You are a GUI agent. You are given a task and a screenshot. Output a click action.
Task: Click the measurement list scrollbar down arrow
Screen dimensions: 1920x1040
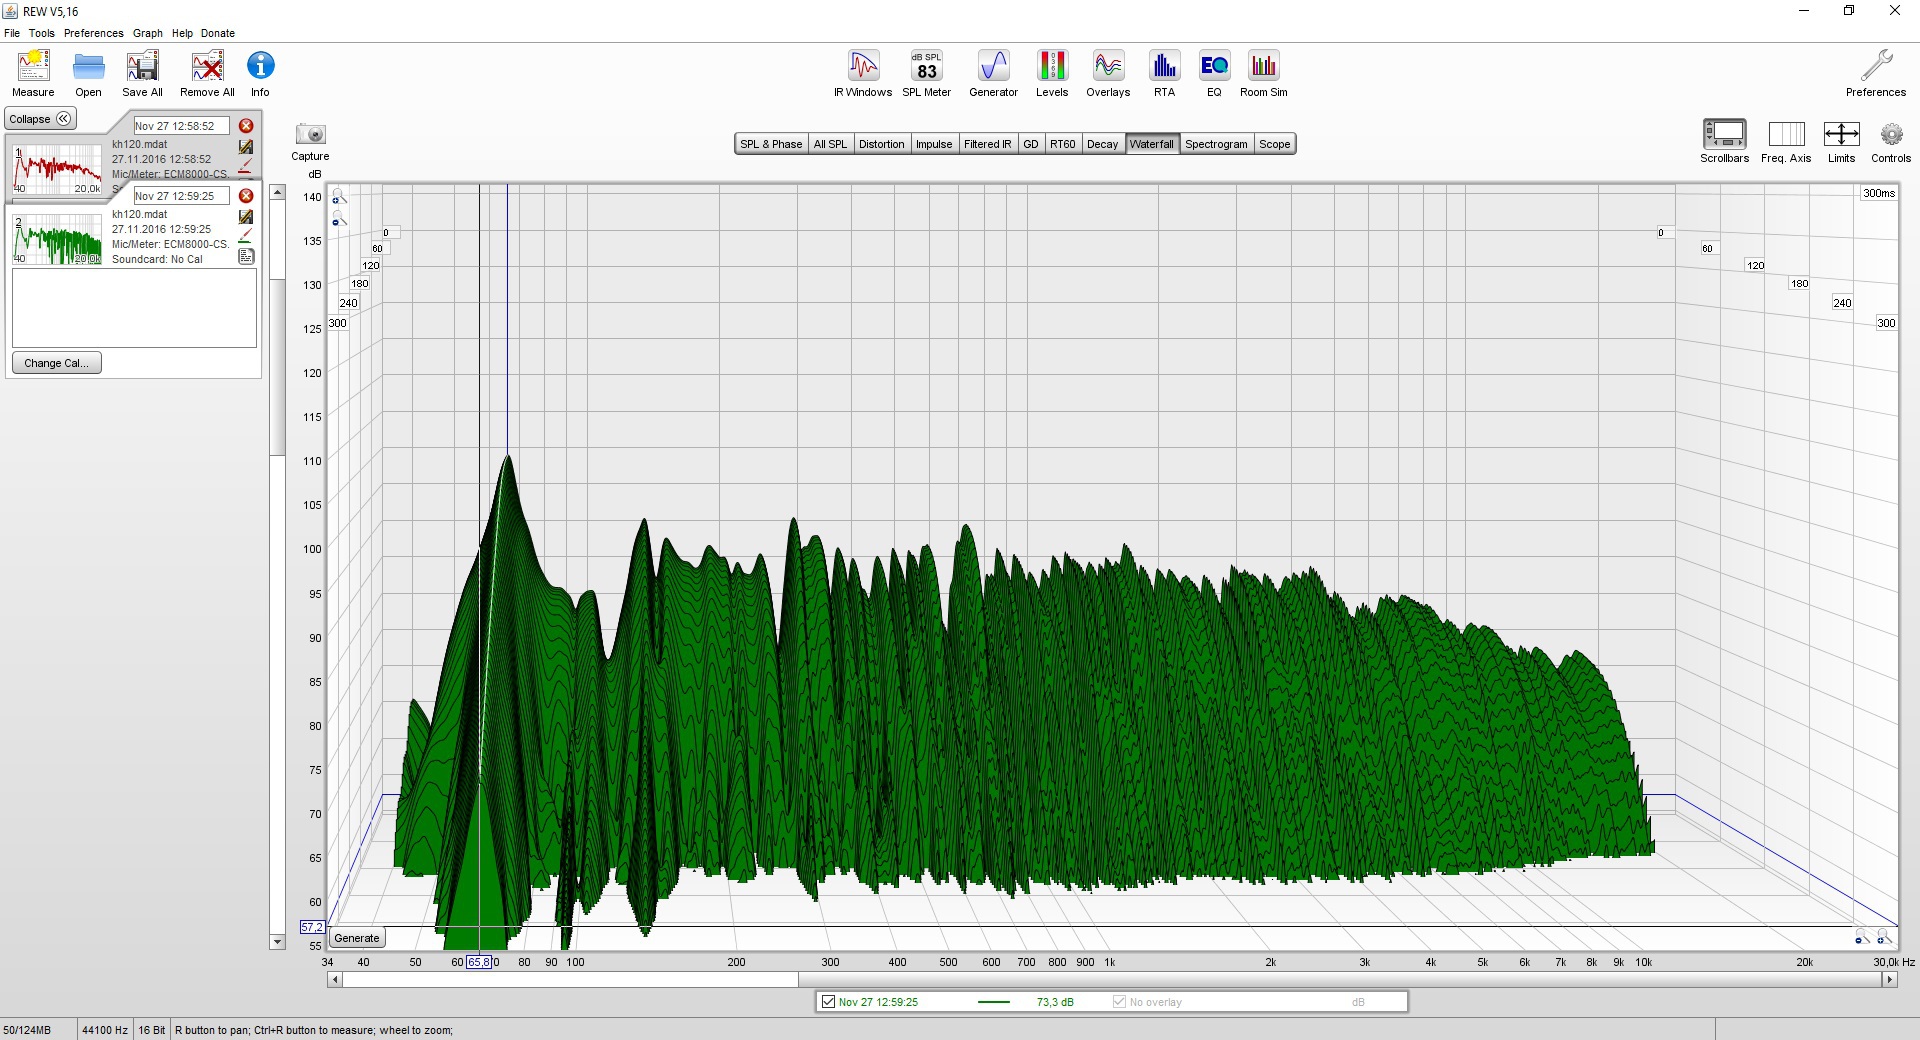click(x=278, y=942)
